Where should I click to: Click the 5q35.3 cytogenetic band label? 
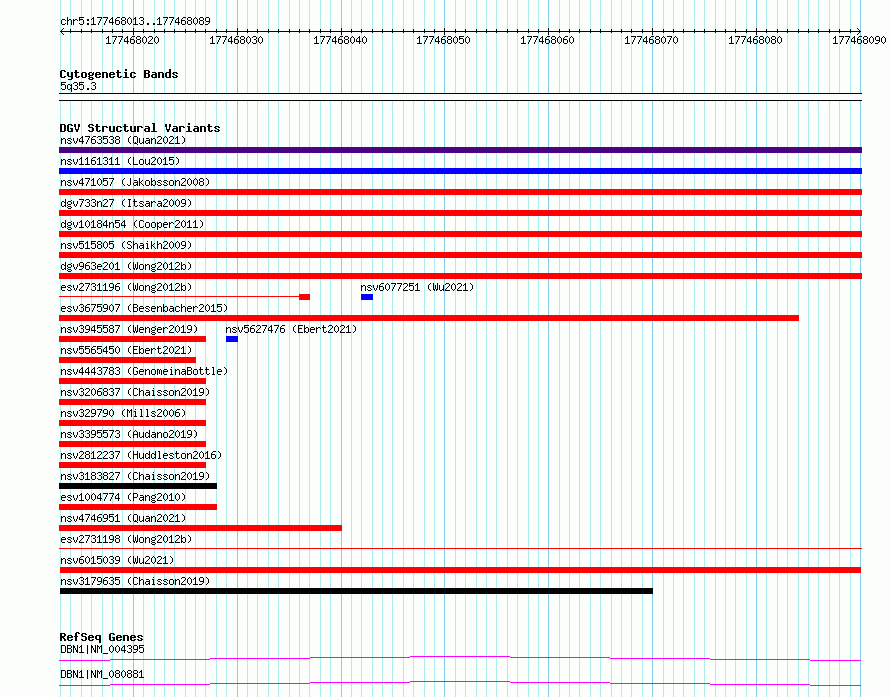coord(78,86)
